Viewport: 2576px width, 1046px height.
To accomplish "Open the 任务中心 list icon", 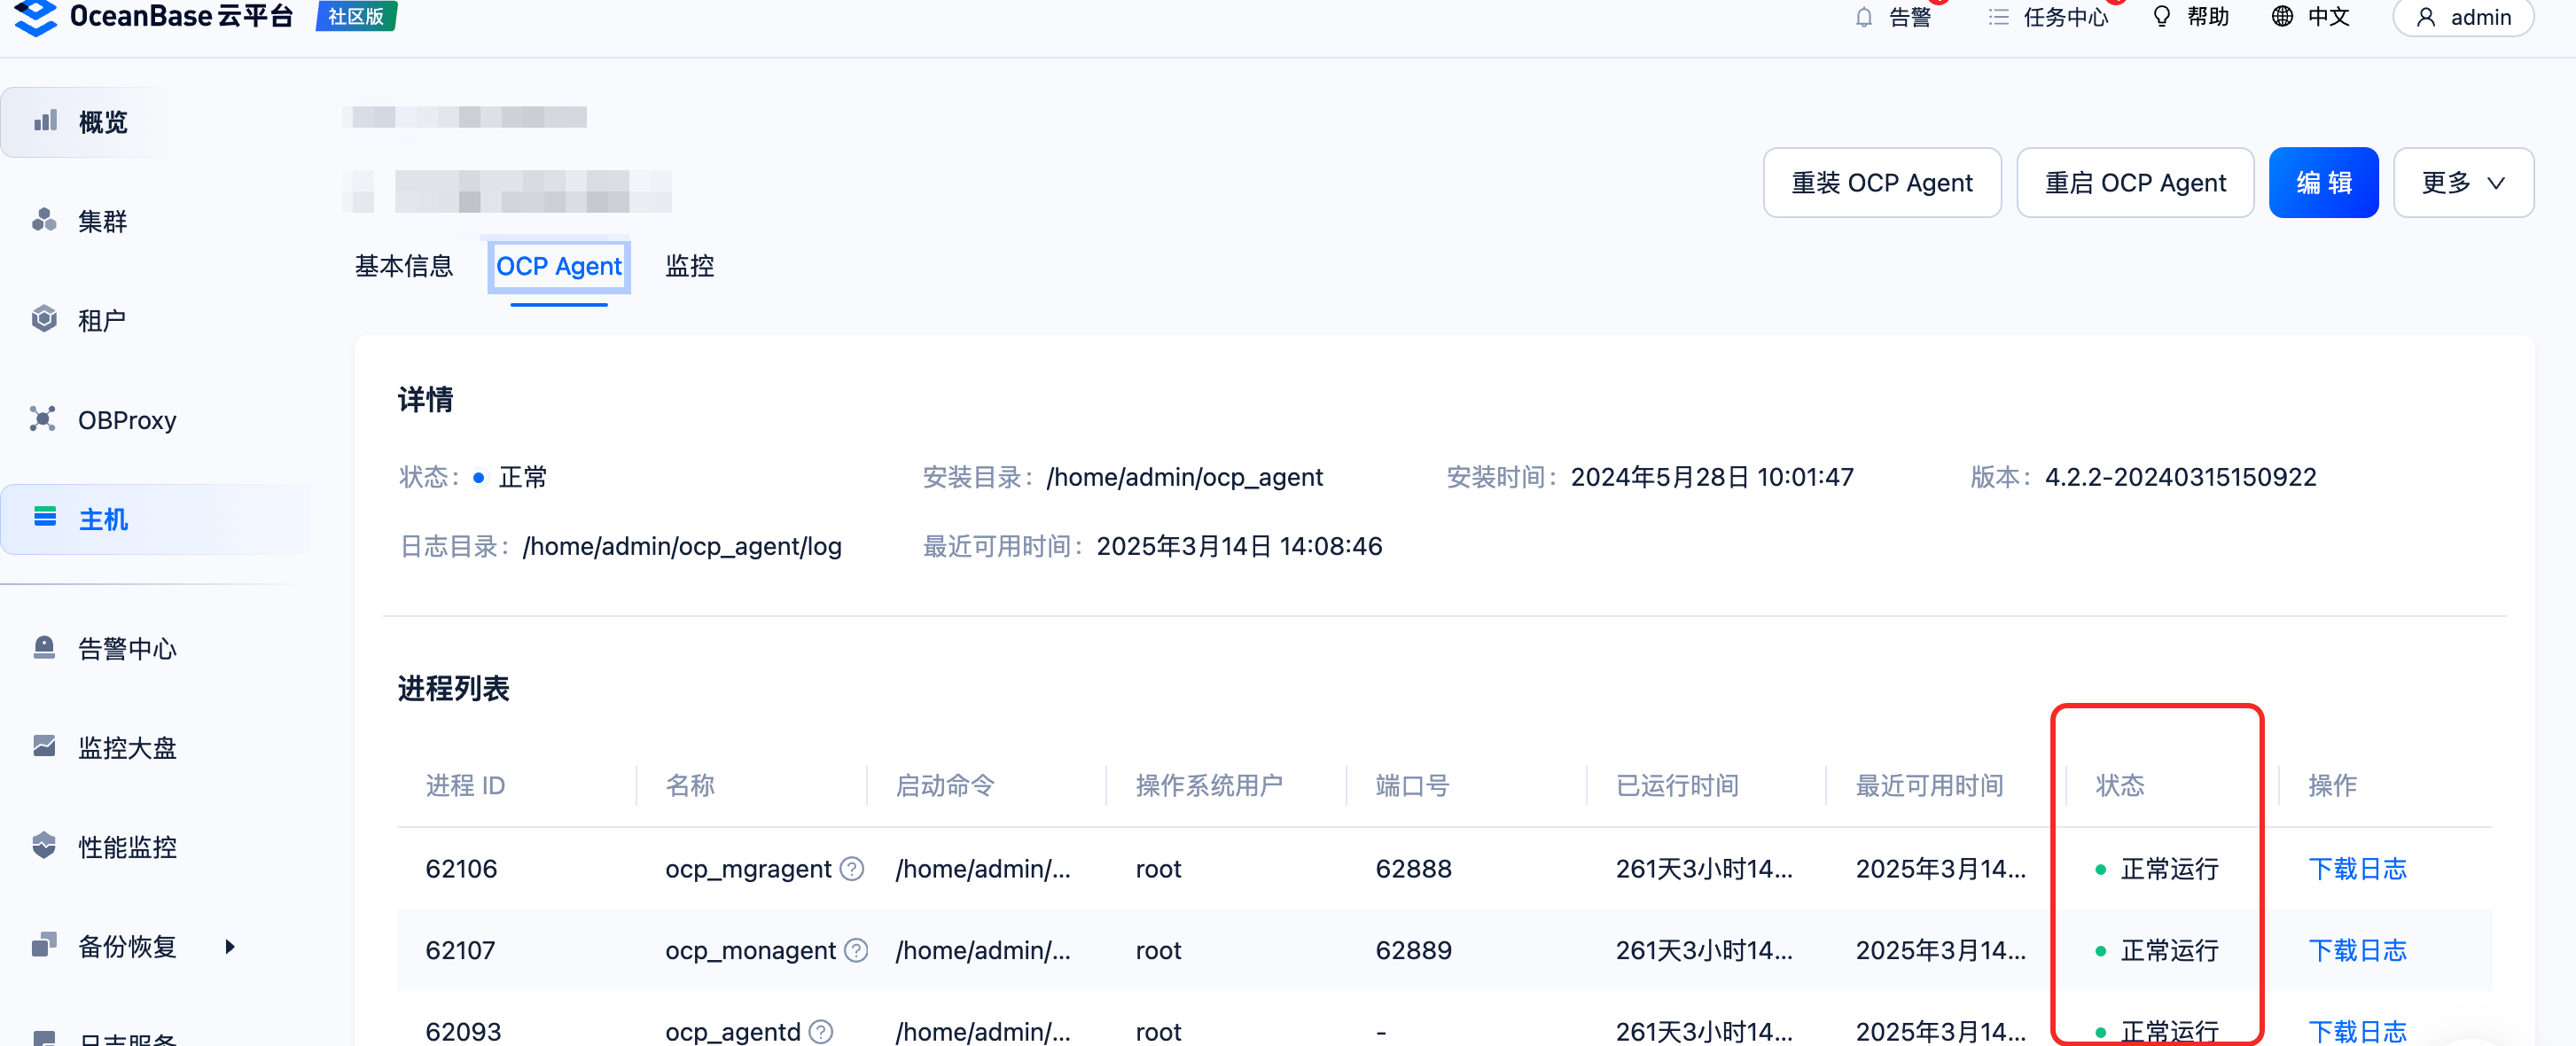I will tap(1998, 17).
